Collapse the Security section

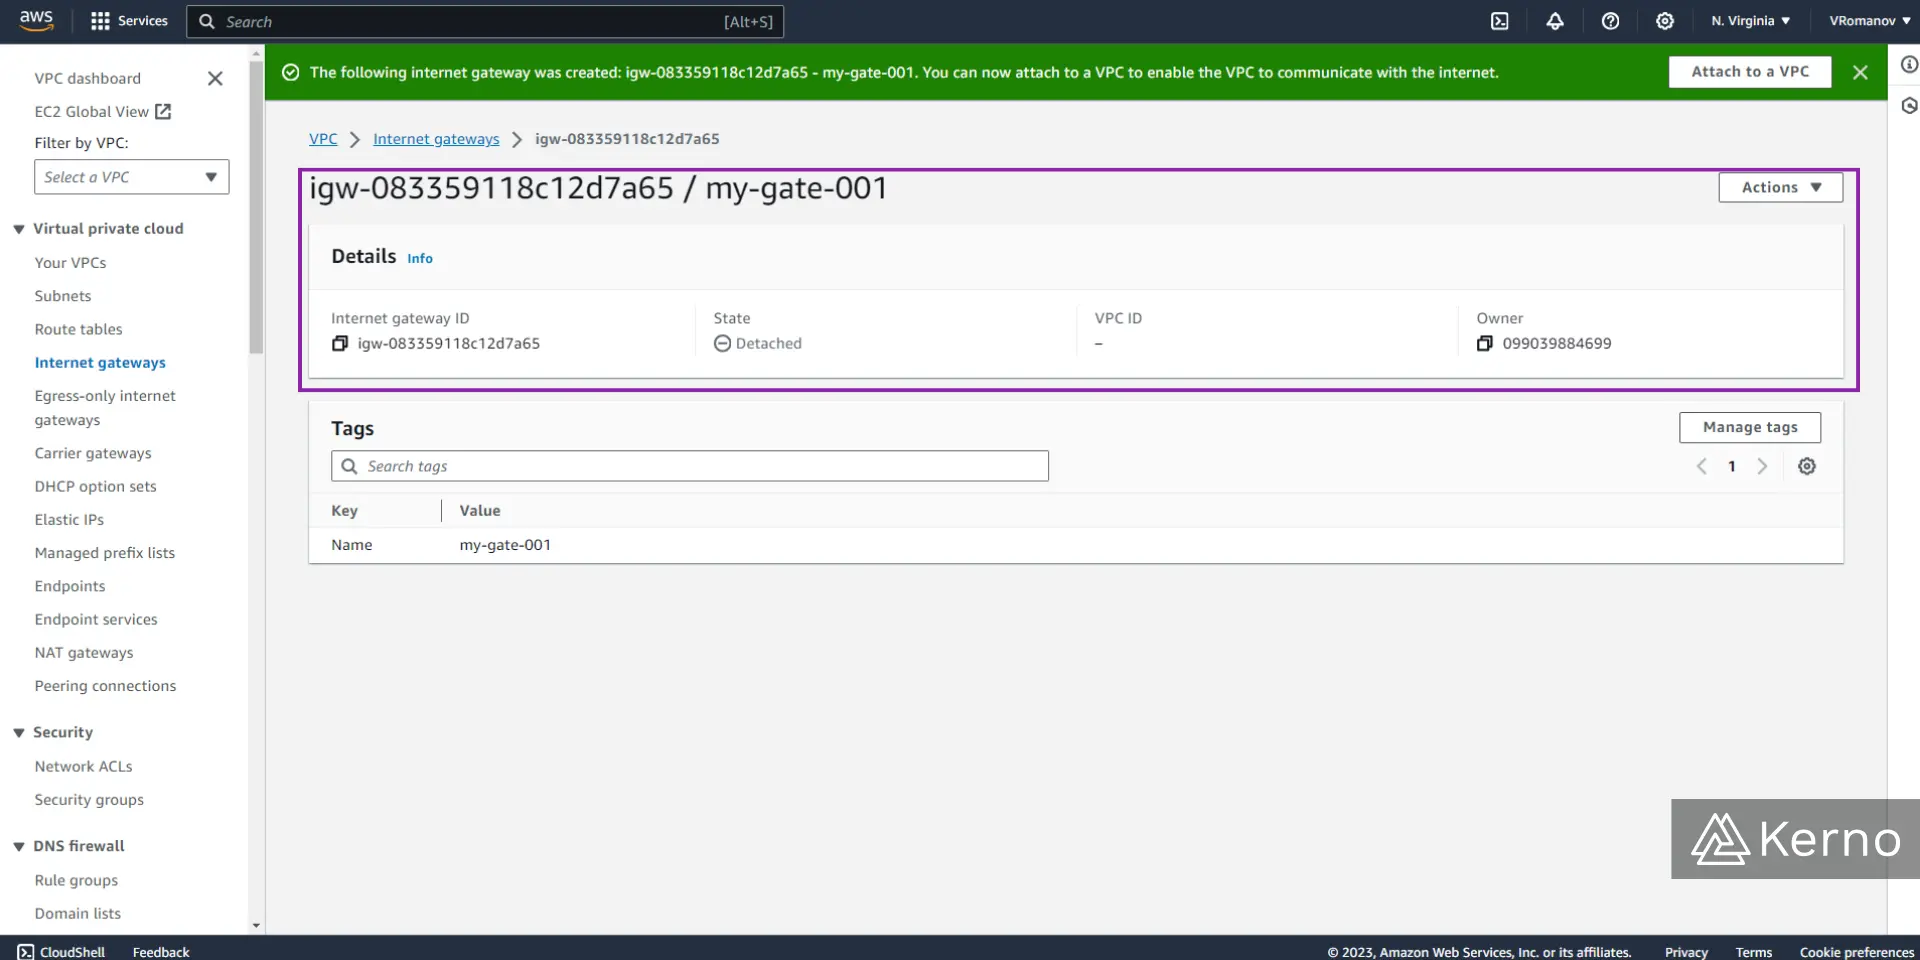click(x=19, y=733)
